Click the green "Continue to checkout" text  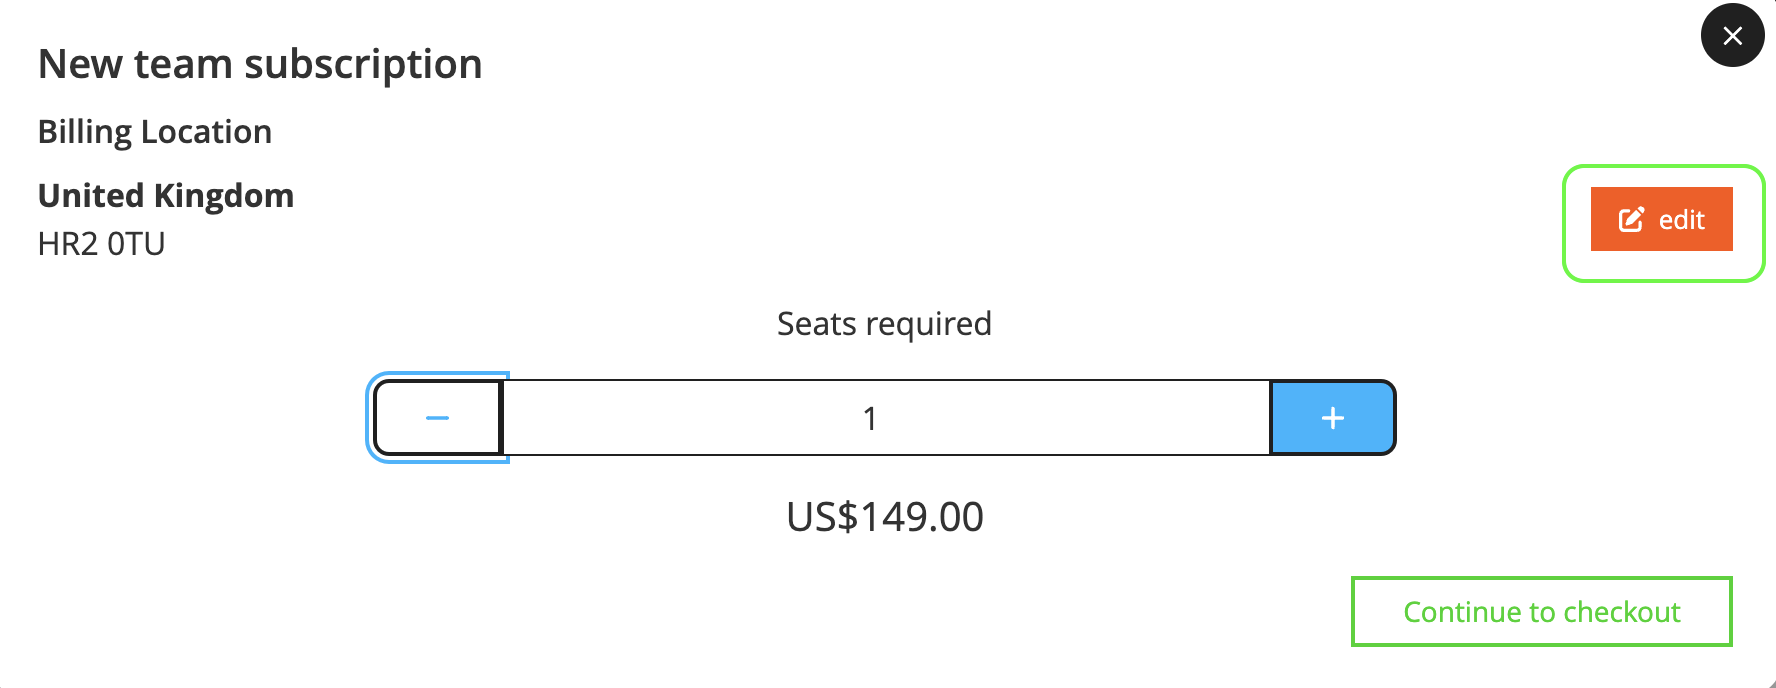coord(1541,612)
